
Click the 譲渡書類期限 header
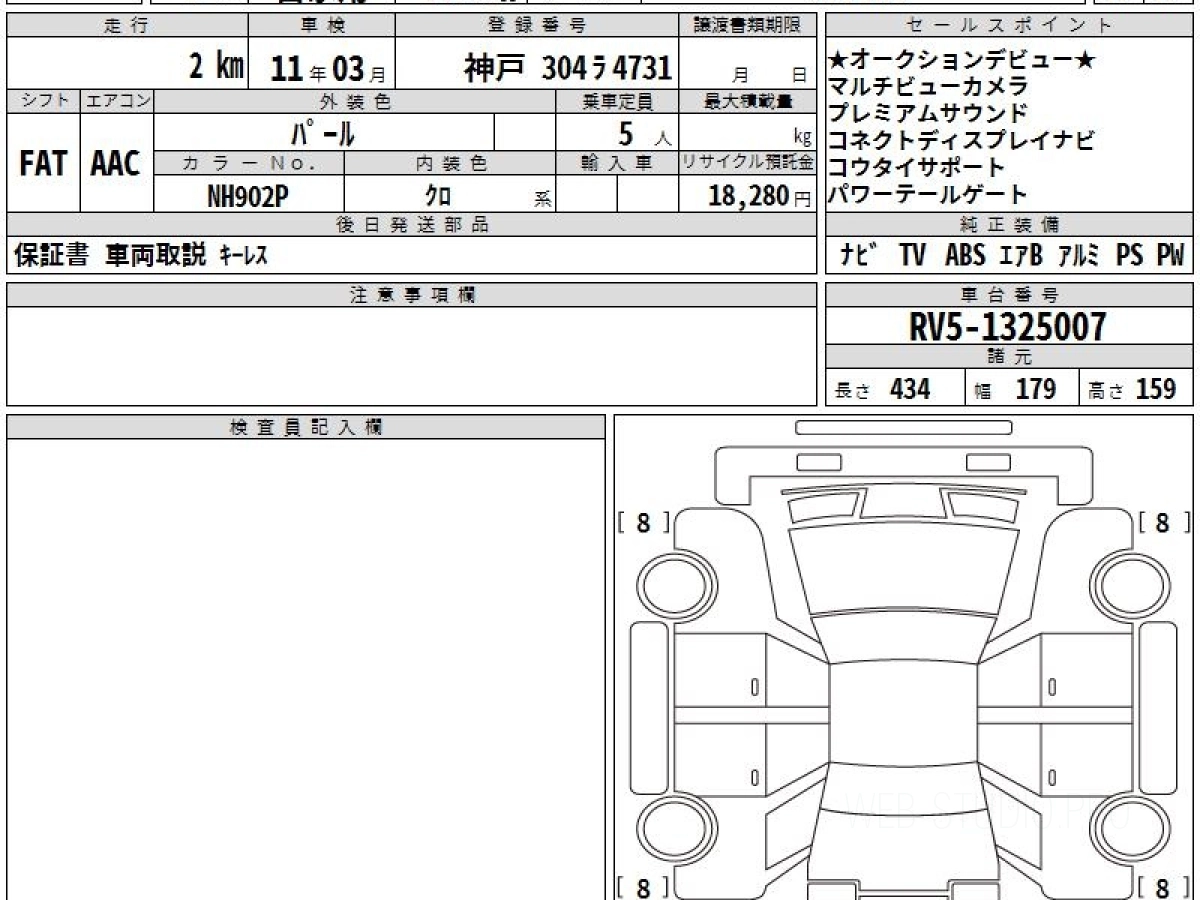(749, 26)
